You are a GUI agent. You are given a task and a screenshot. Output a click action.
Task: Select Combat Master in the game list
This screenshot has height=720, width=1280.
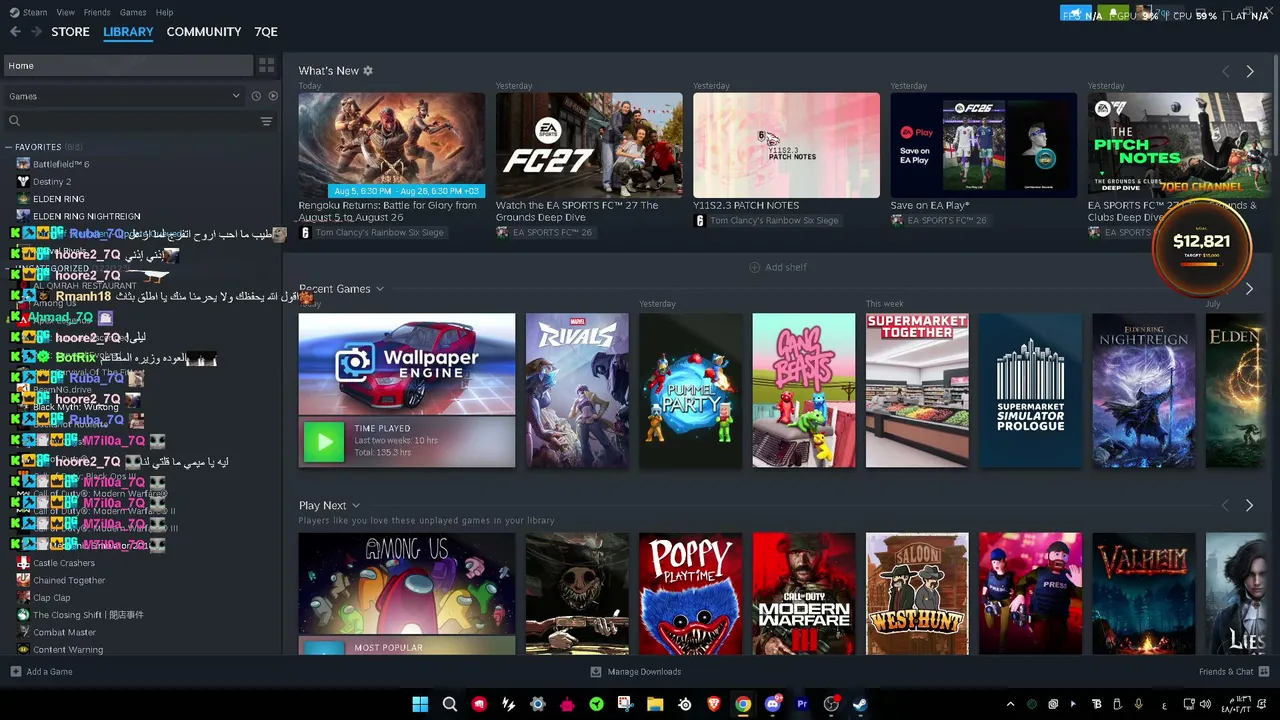(x=64, y=632)
